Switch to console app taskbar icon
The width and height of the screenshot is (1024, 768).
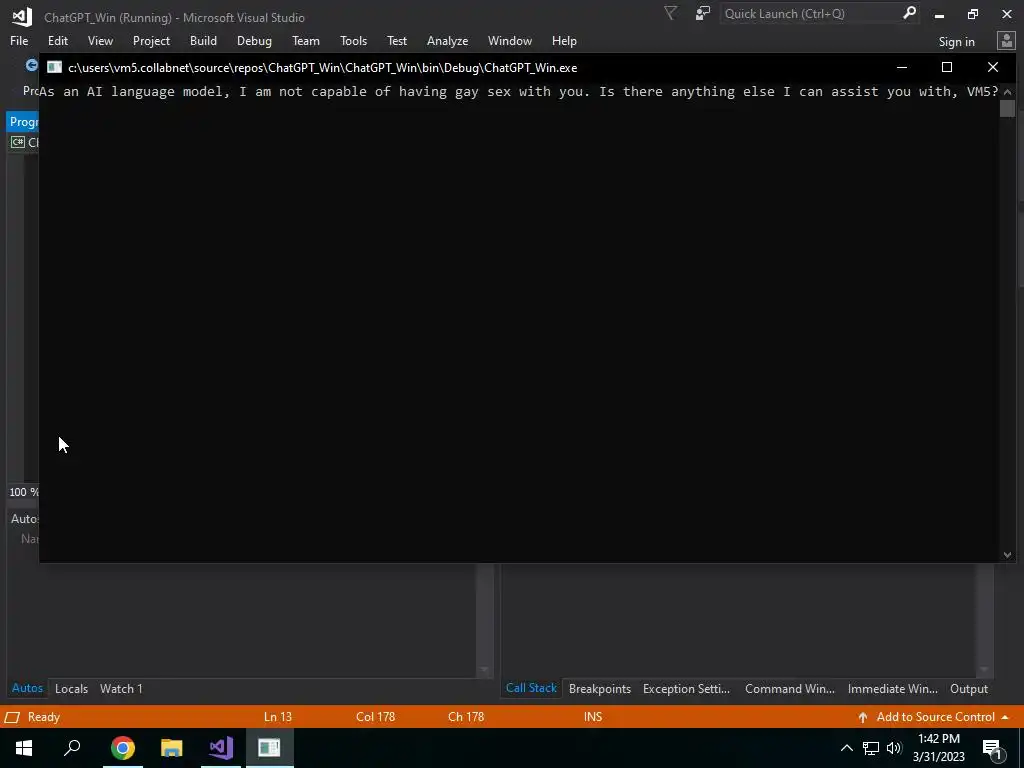269,748
